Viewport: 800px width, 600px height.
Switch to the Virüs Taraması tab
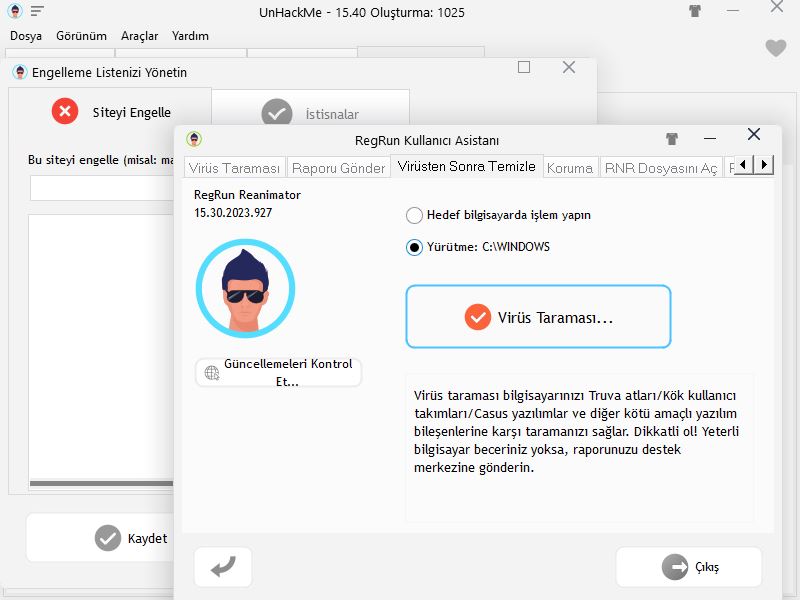(234, 167)
